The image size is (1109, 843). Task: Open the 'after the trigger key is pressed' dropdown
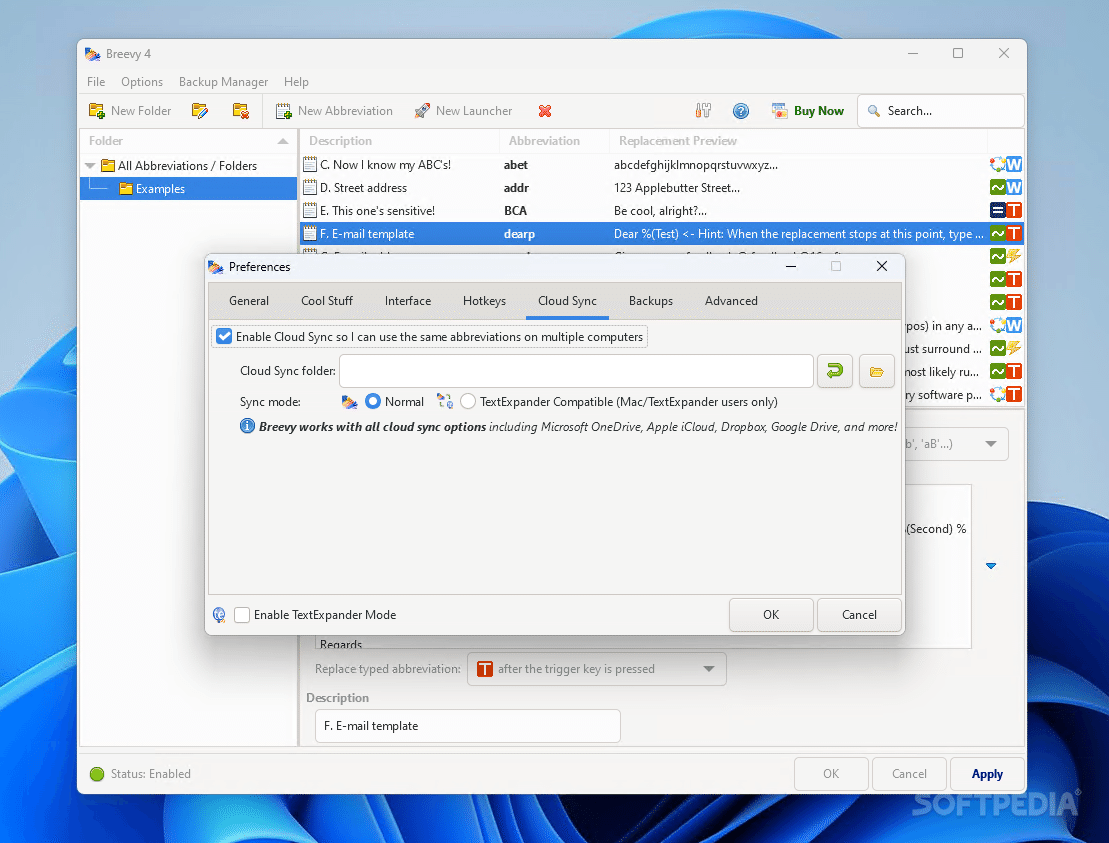tap(597, 669)
